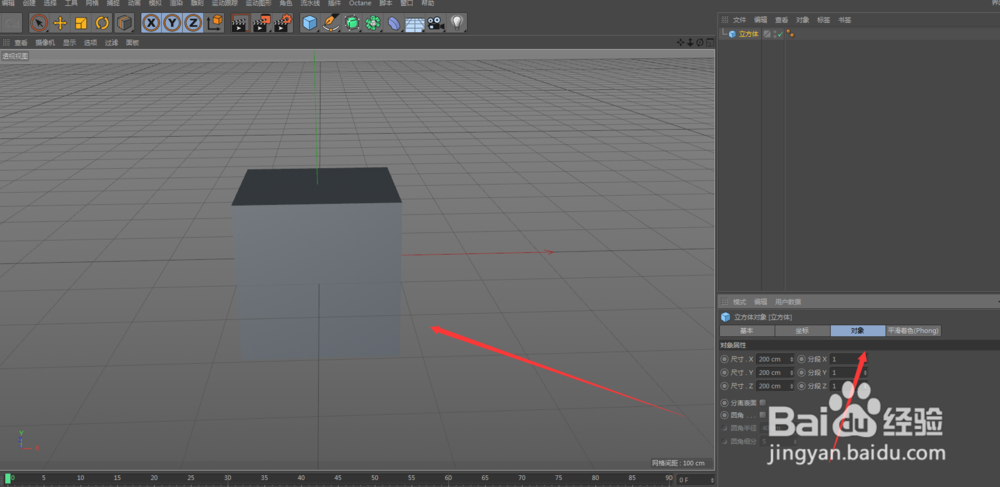Click the recent tools cube icon
This screenshot has height=487, width=1000.
pos(124,24)
